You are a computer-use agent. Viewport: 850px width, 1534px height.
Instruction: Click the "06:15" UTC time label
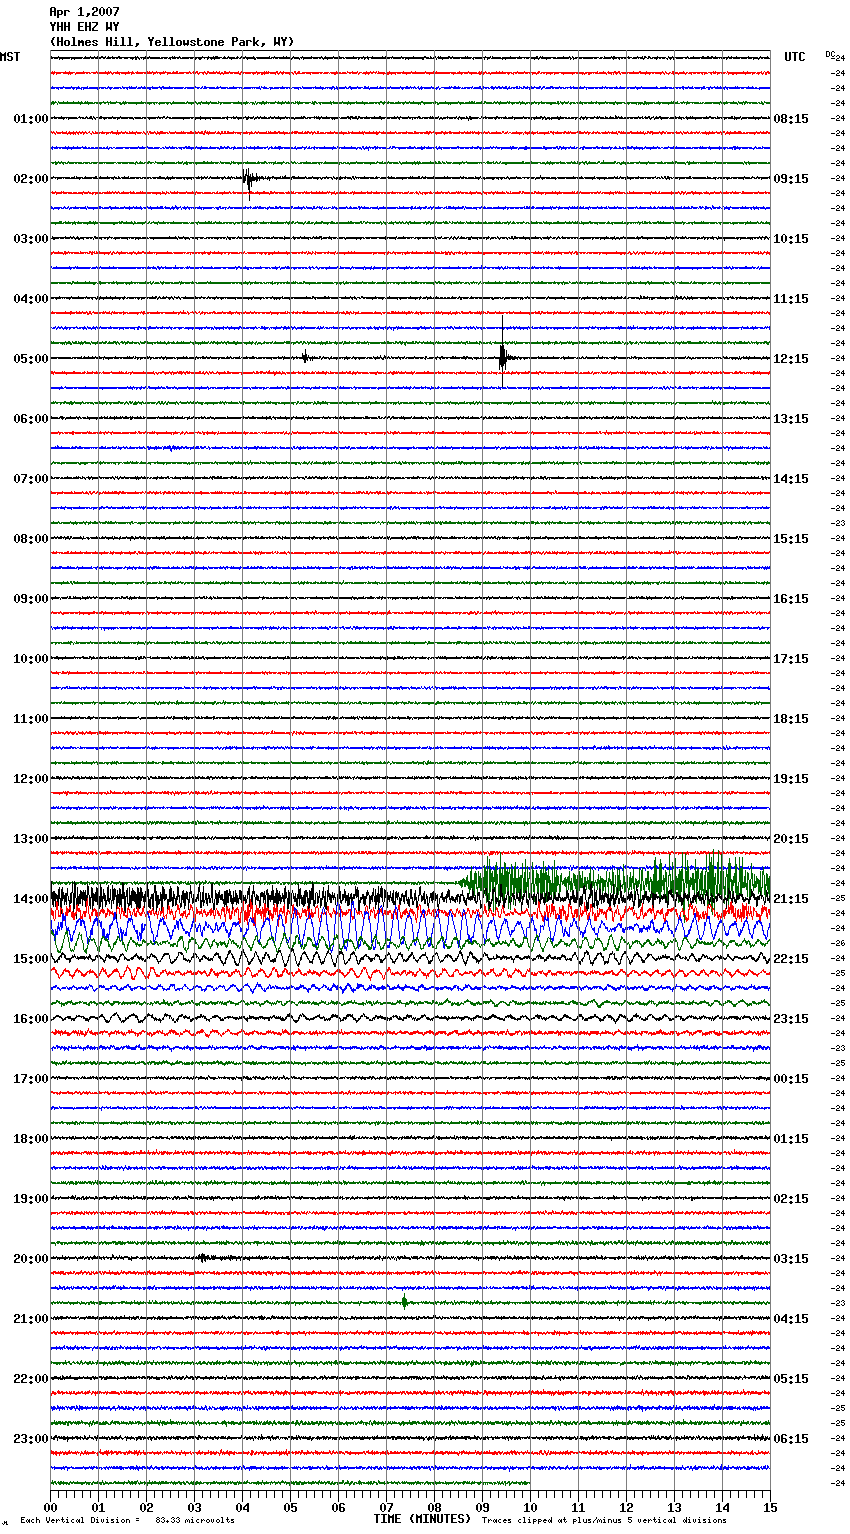click(x=791, y=1439)
